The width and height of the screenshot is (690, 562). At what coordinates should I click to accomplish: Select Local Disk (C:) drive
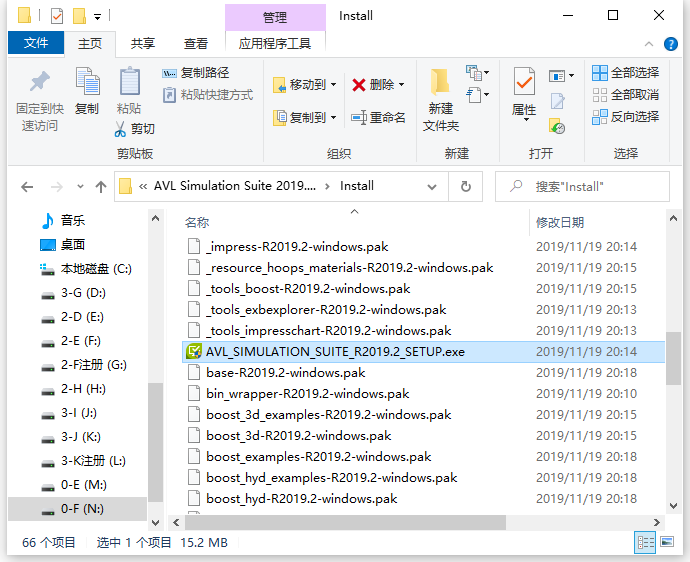[86, 268]
